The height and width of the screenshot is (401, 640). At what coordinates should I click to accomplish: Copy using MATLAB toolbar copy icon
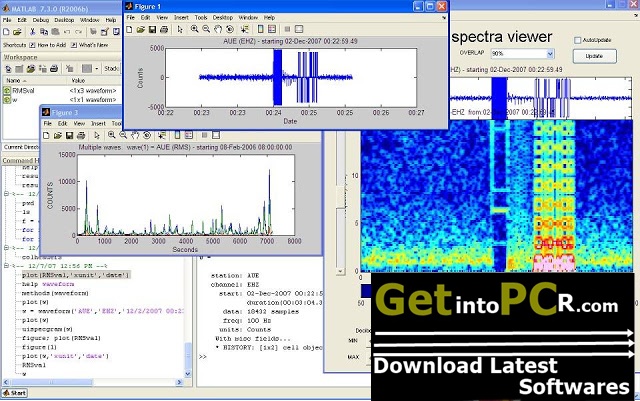[x=44, y=31]
